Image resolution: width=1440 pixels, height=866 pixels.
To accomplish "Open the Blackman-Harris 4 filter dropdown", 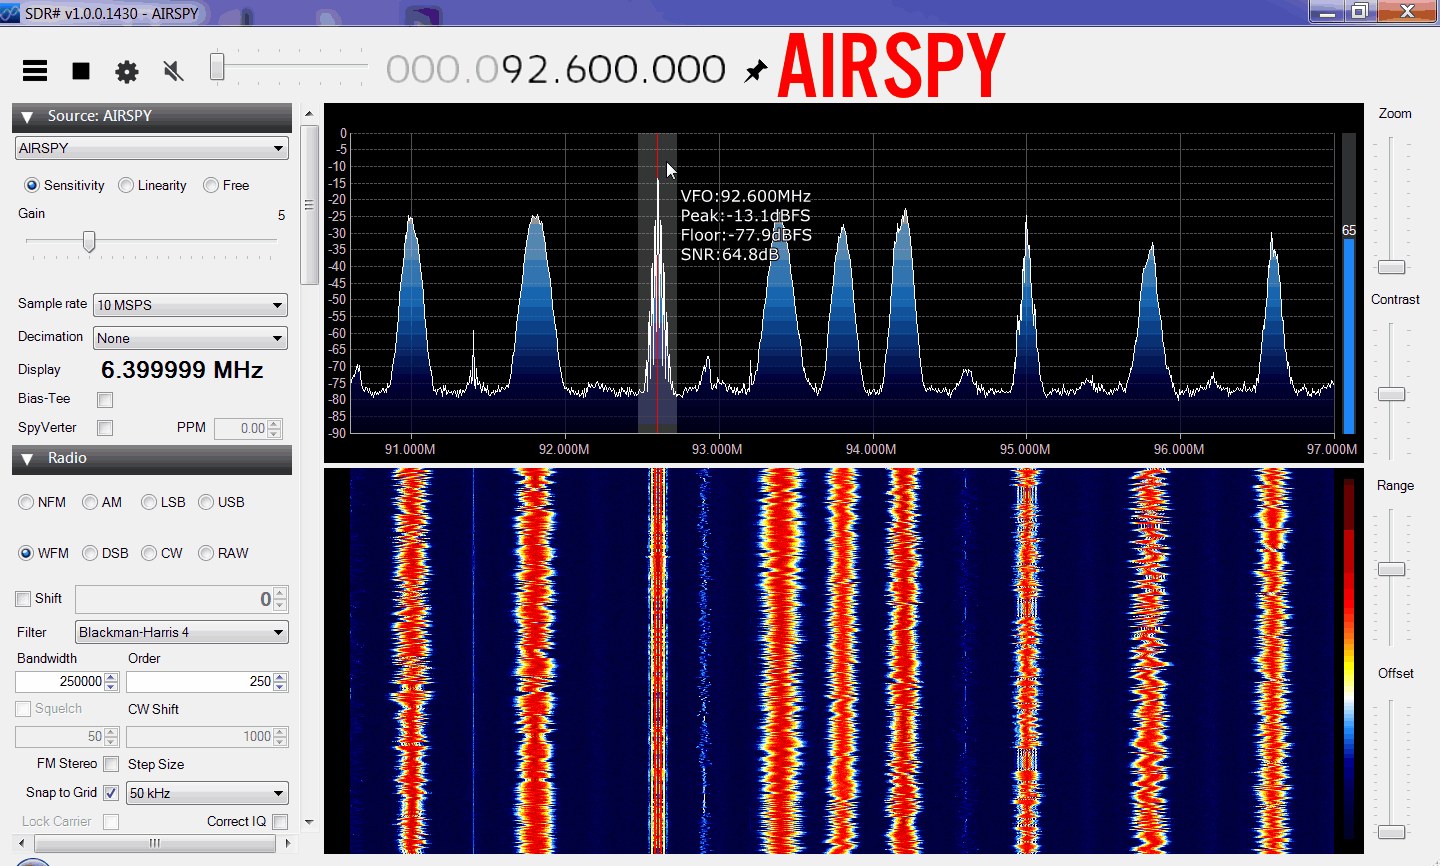I will 181,632.
